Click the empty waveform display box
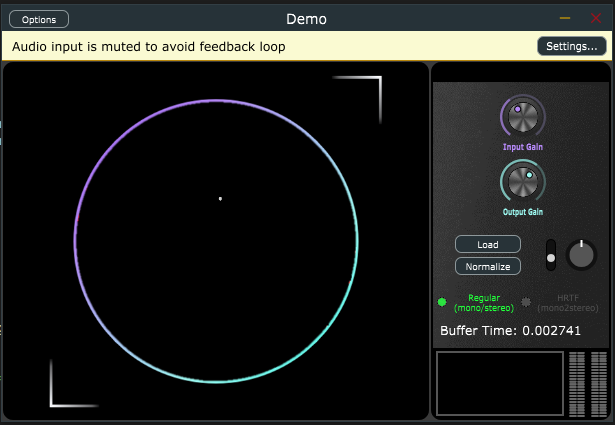Image resolution: width=615 pixels, height=425 pixels. point(500,383)
